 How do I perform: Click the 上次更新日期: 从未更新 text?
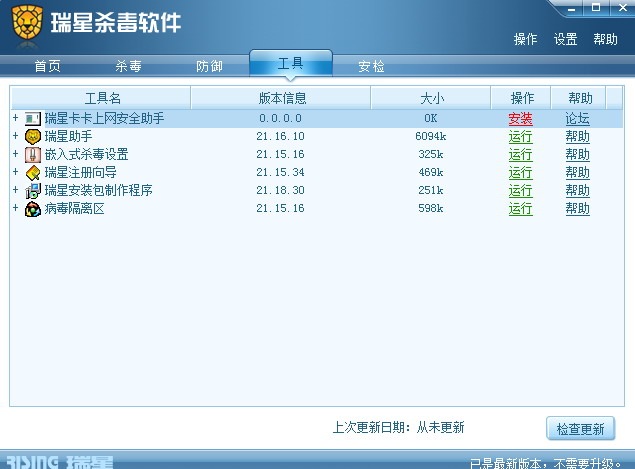pyautogui.click(x=398, y=427)
